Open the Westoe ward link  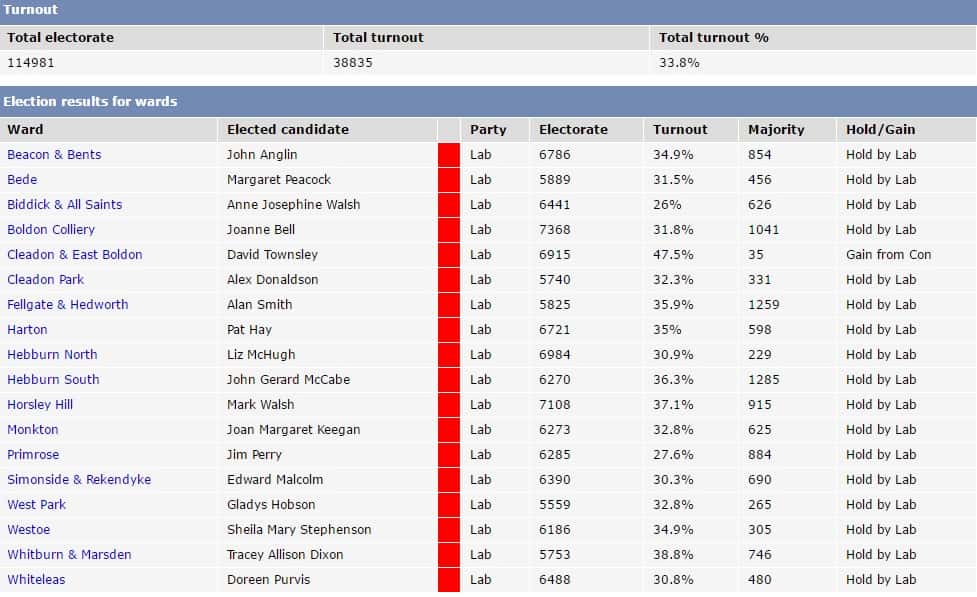[29, 529]
